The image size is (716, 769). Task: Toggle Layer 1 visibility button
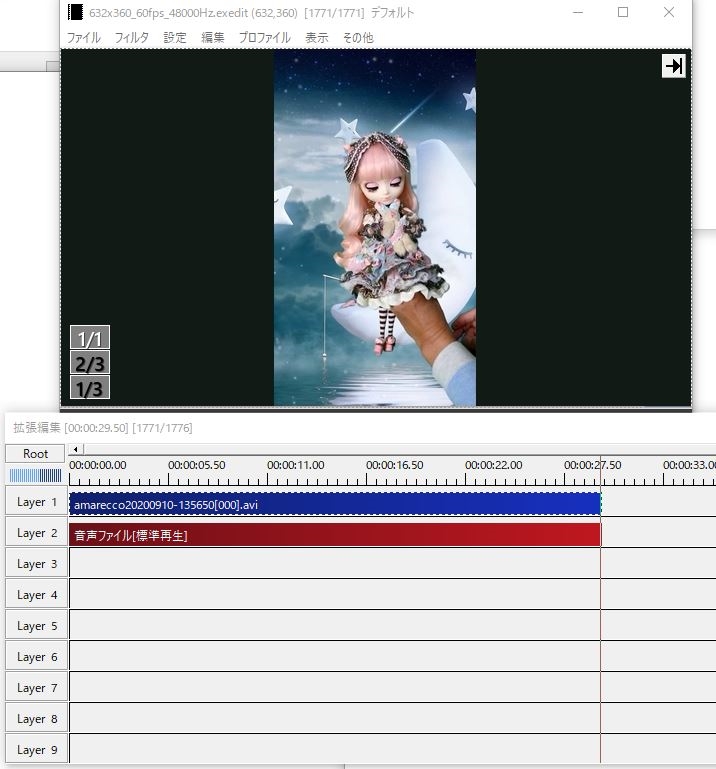[37, 502]
